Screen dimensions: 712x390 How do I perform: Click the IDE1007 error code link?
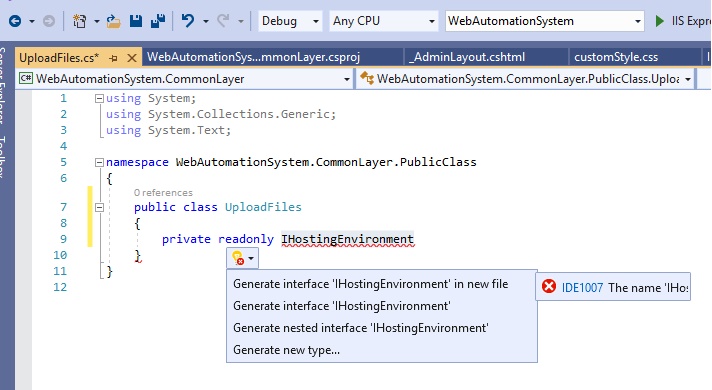(582, 288)
